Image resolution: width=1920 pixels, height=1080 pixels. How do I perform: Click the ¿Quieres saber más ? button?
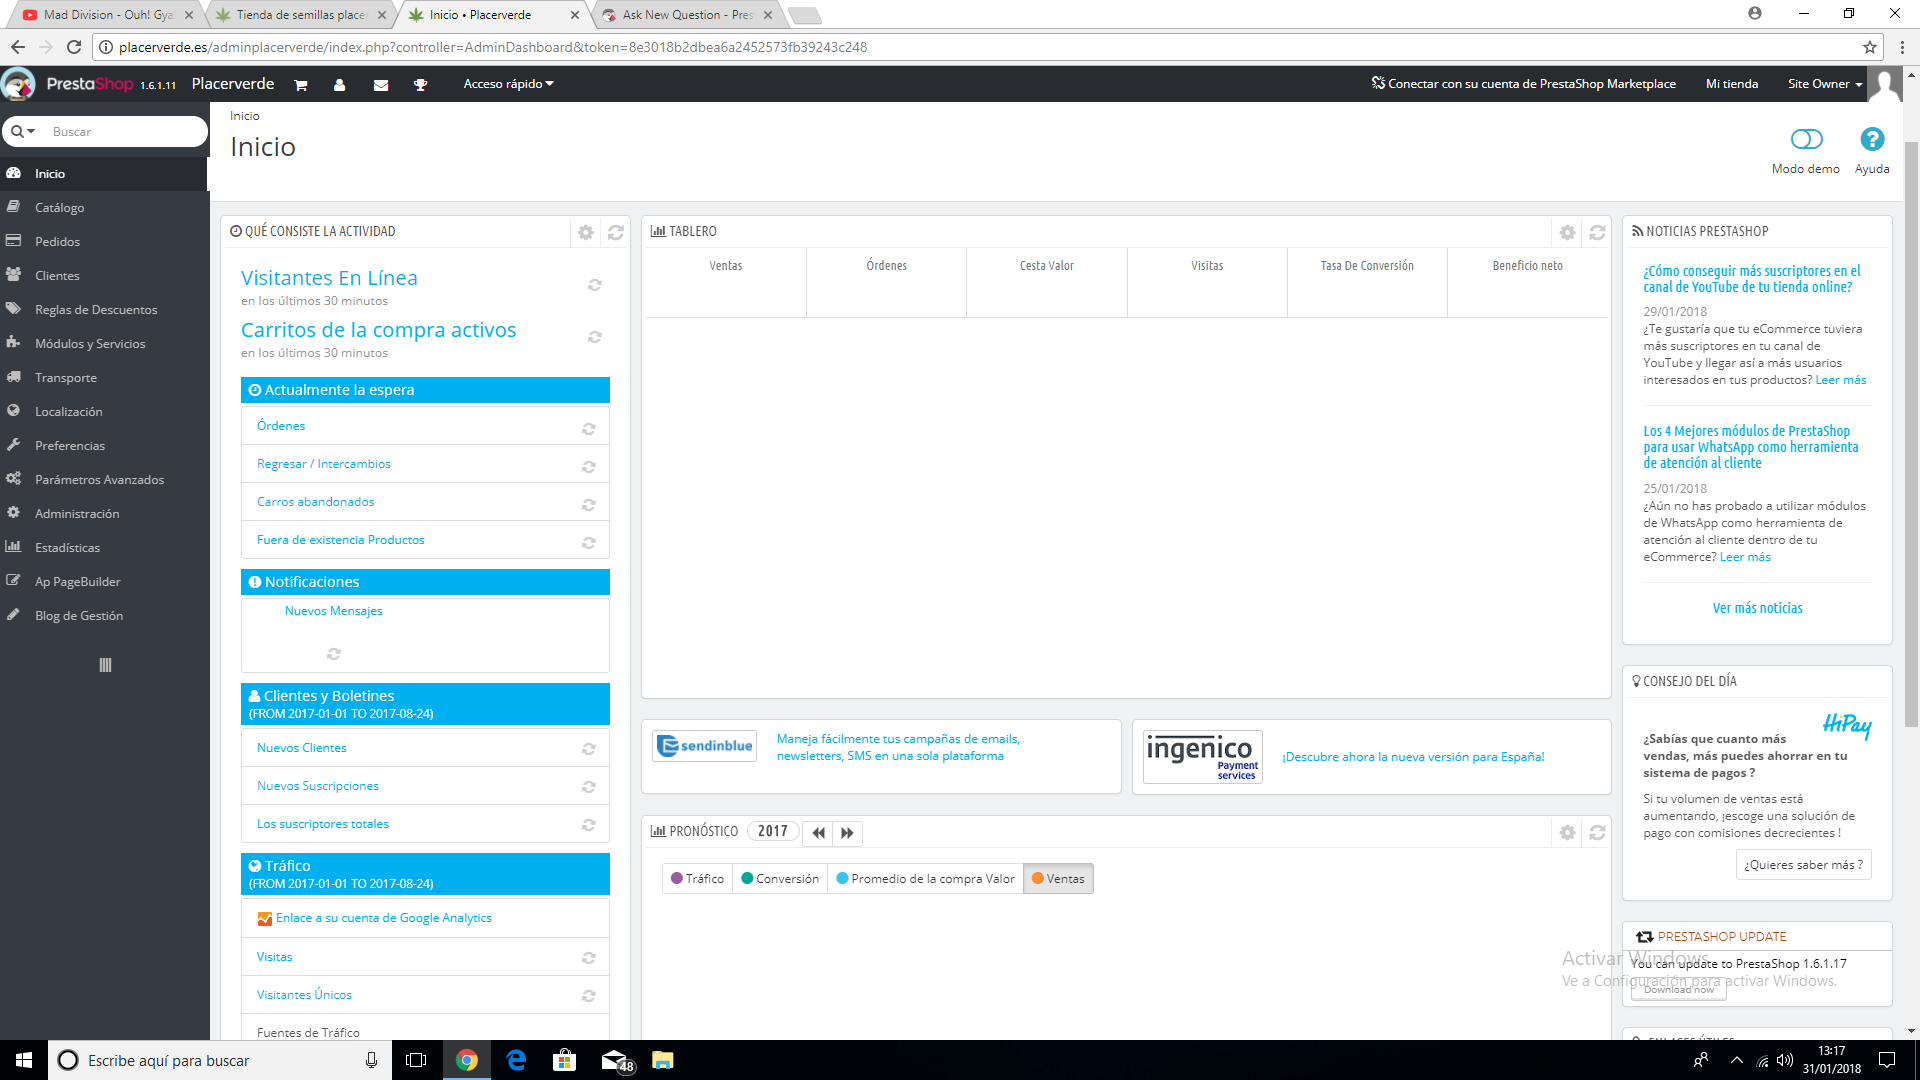click(x=1803, y=865)
